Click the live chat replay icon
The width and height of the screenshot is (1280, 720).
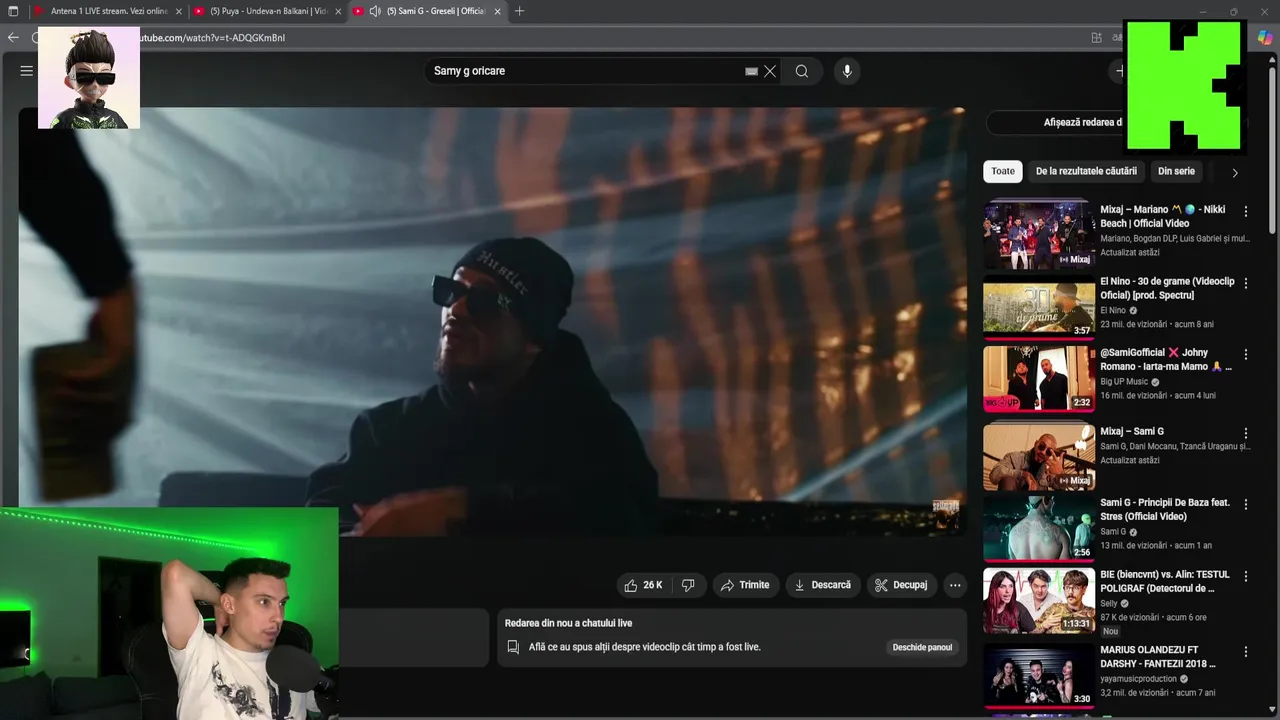point(513,647)
